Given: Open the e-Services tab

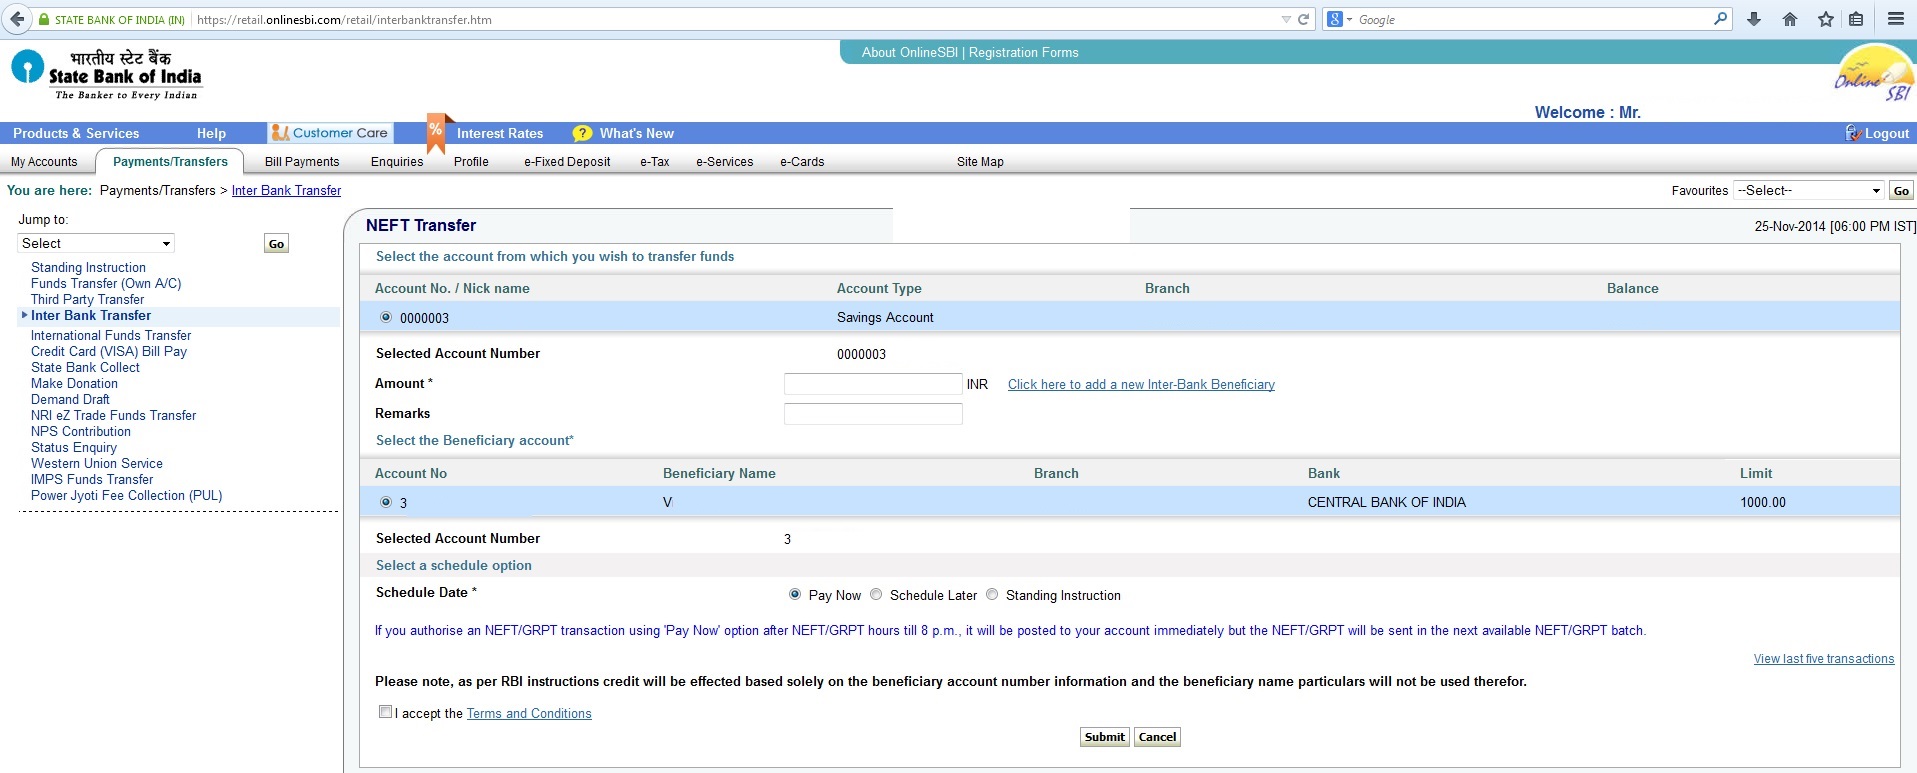Looking at the screenshot, I should (x=725, y=162).
